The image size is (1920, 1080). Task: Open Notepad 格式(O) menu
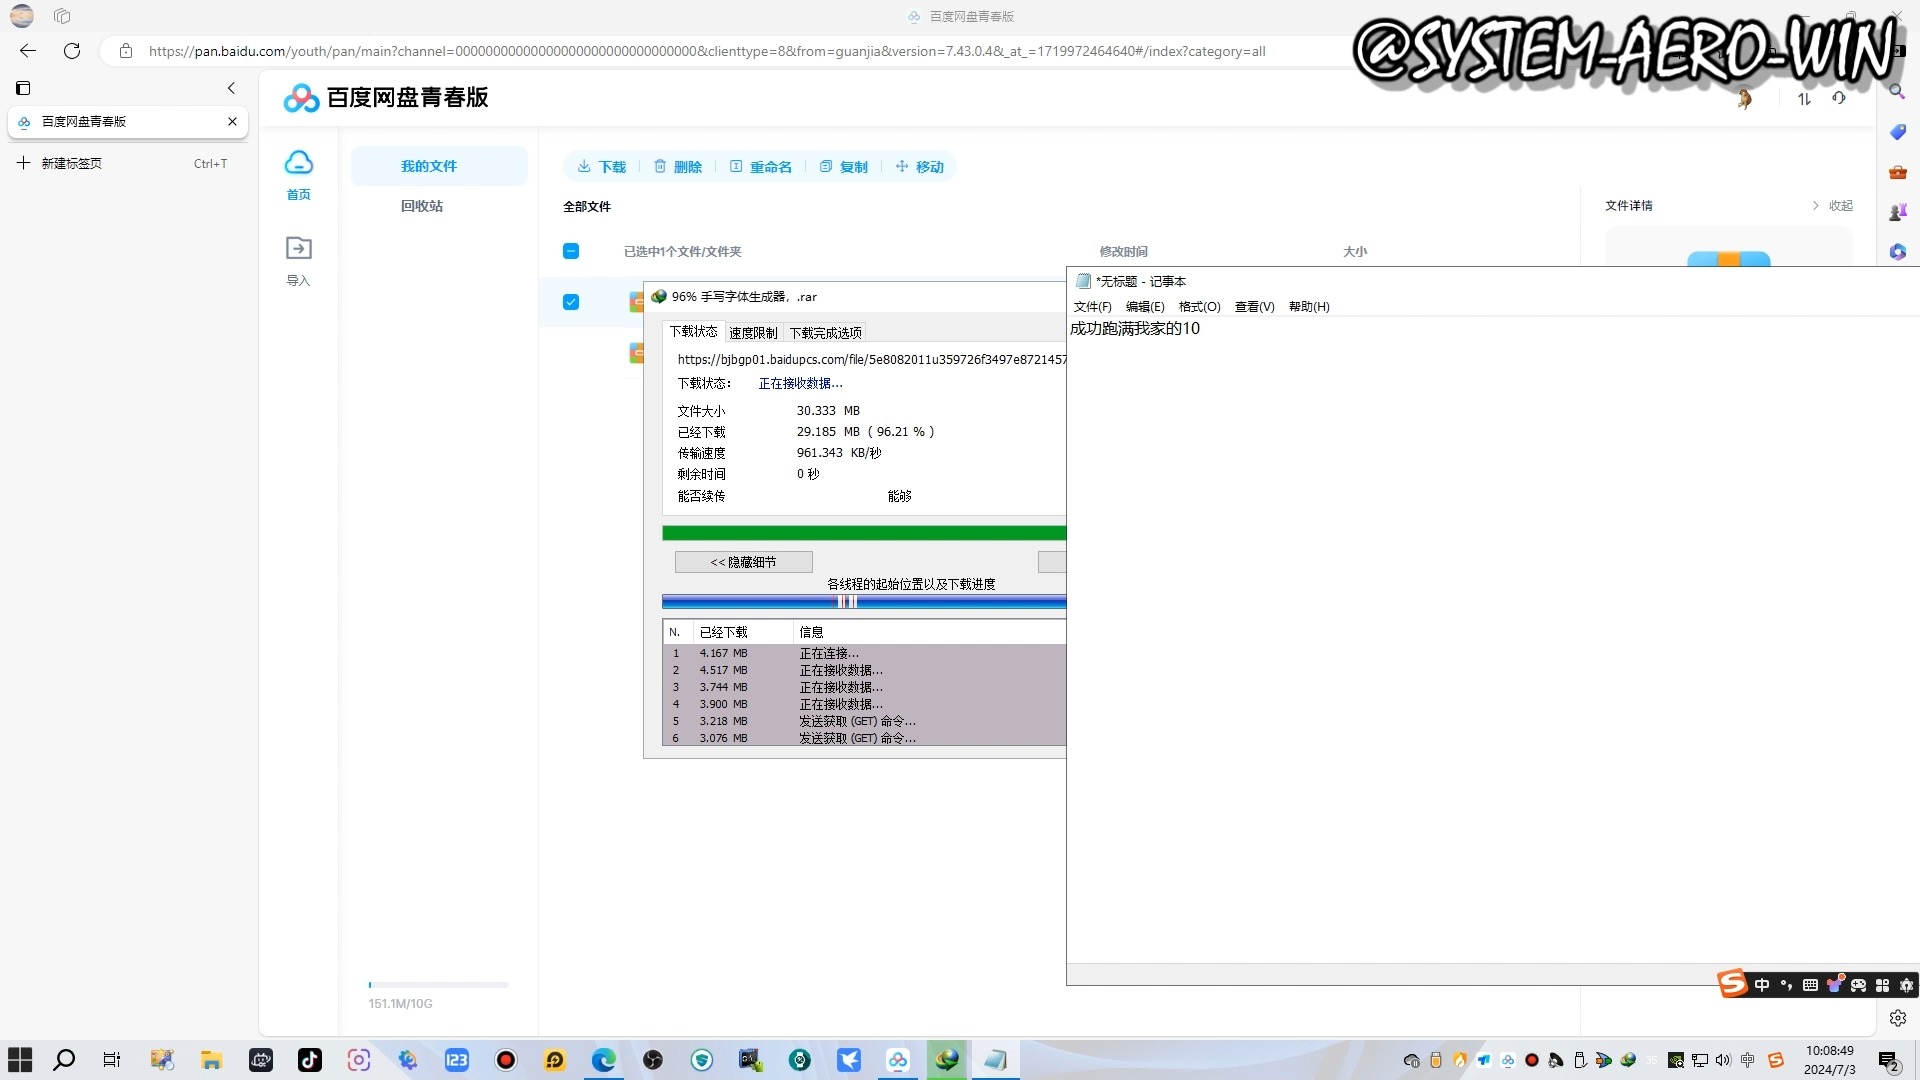1199,307
